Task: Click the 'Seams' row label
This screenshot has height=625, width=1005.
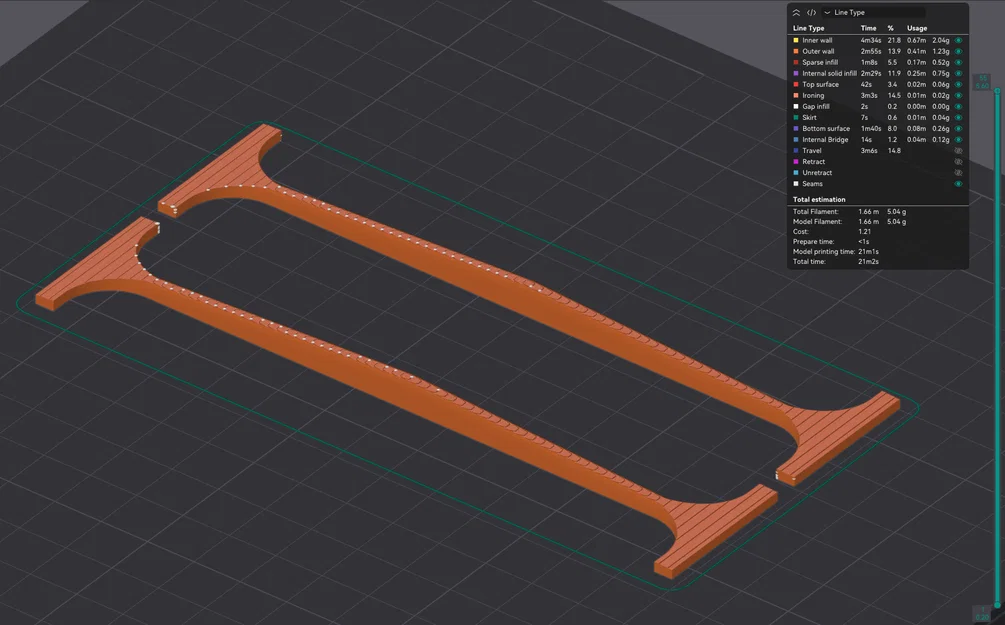Action: click(812, 184)
